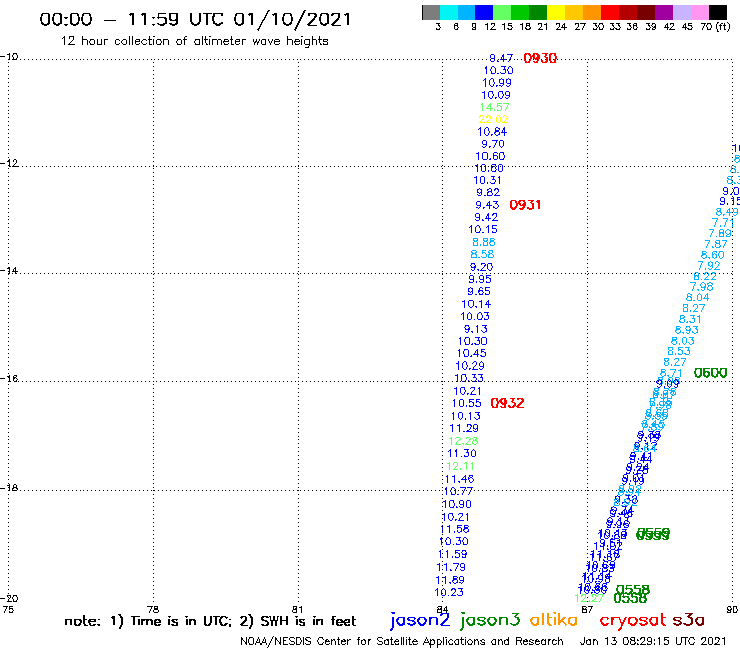Click the green 14.57 wave height value
Screen dimensions: 740x650
point(495,107)
